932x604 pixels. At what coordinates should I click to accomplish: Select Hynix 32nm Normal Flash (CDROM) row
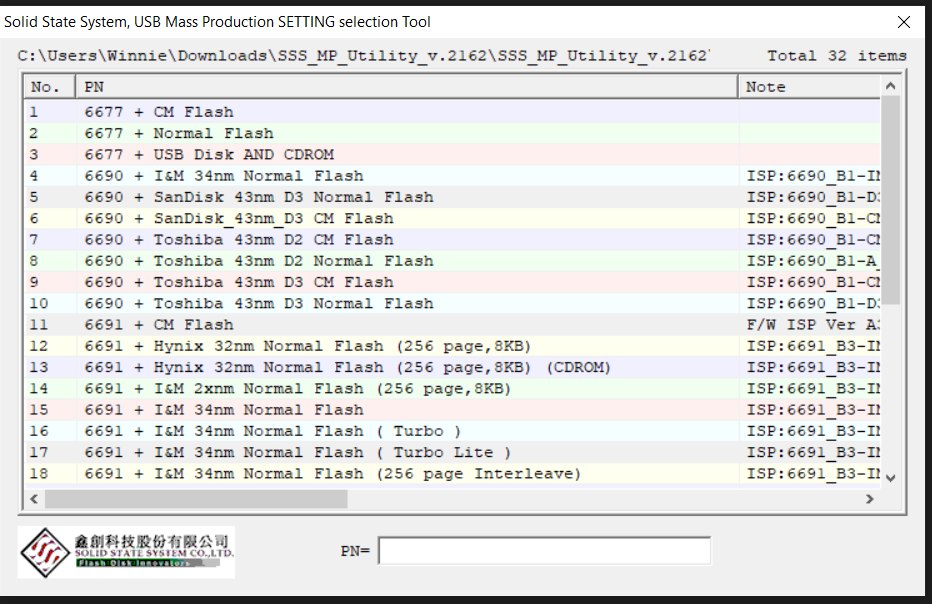pyautogui.click(x=453, y=367)
